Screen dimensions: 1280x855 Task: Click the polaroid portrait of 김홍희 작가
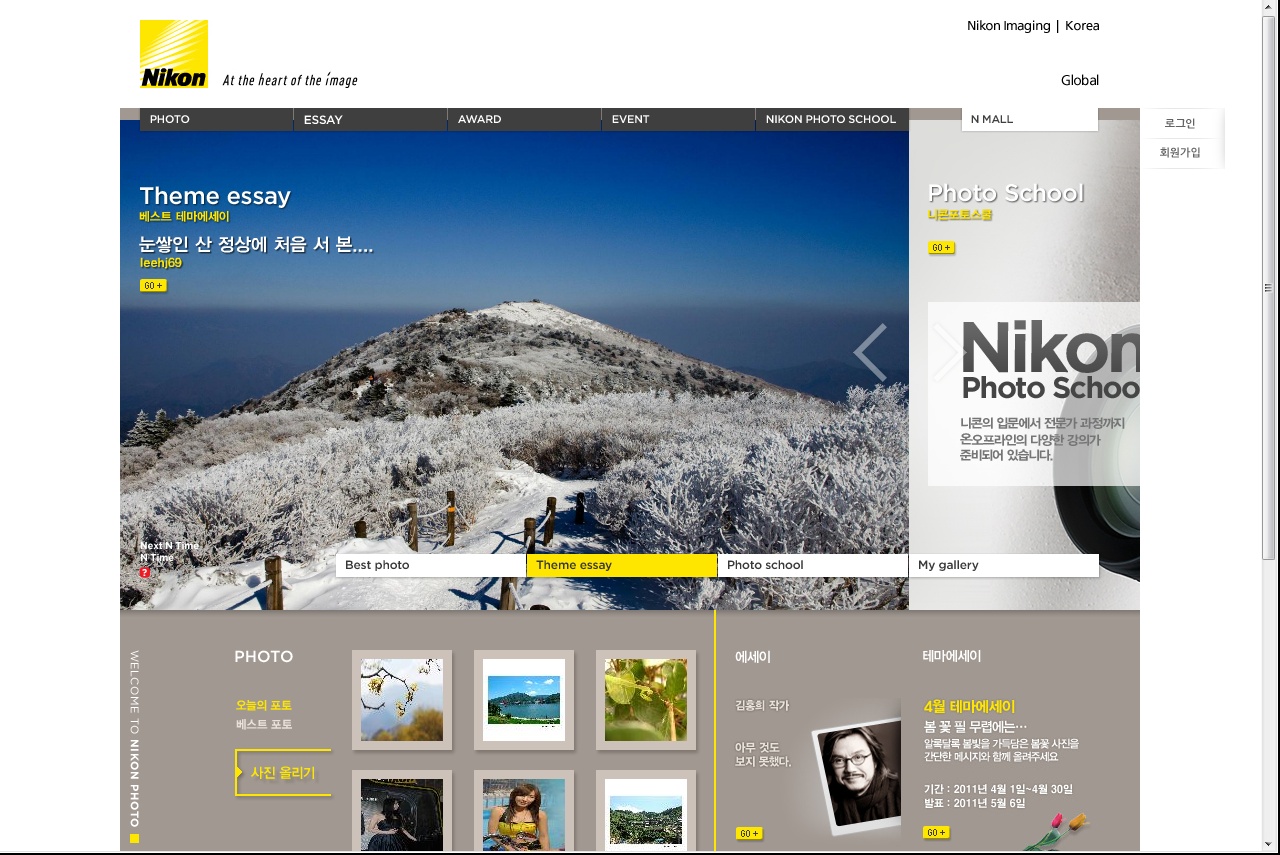[856, 775]
